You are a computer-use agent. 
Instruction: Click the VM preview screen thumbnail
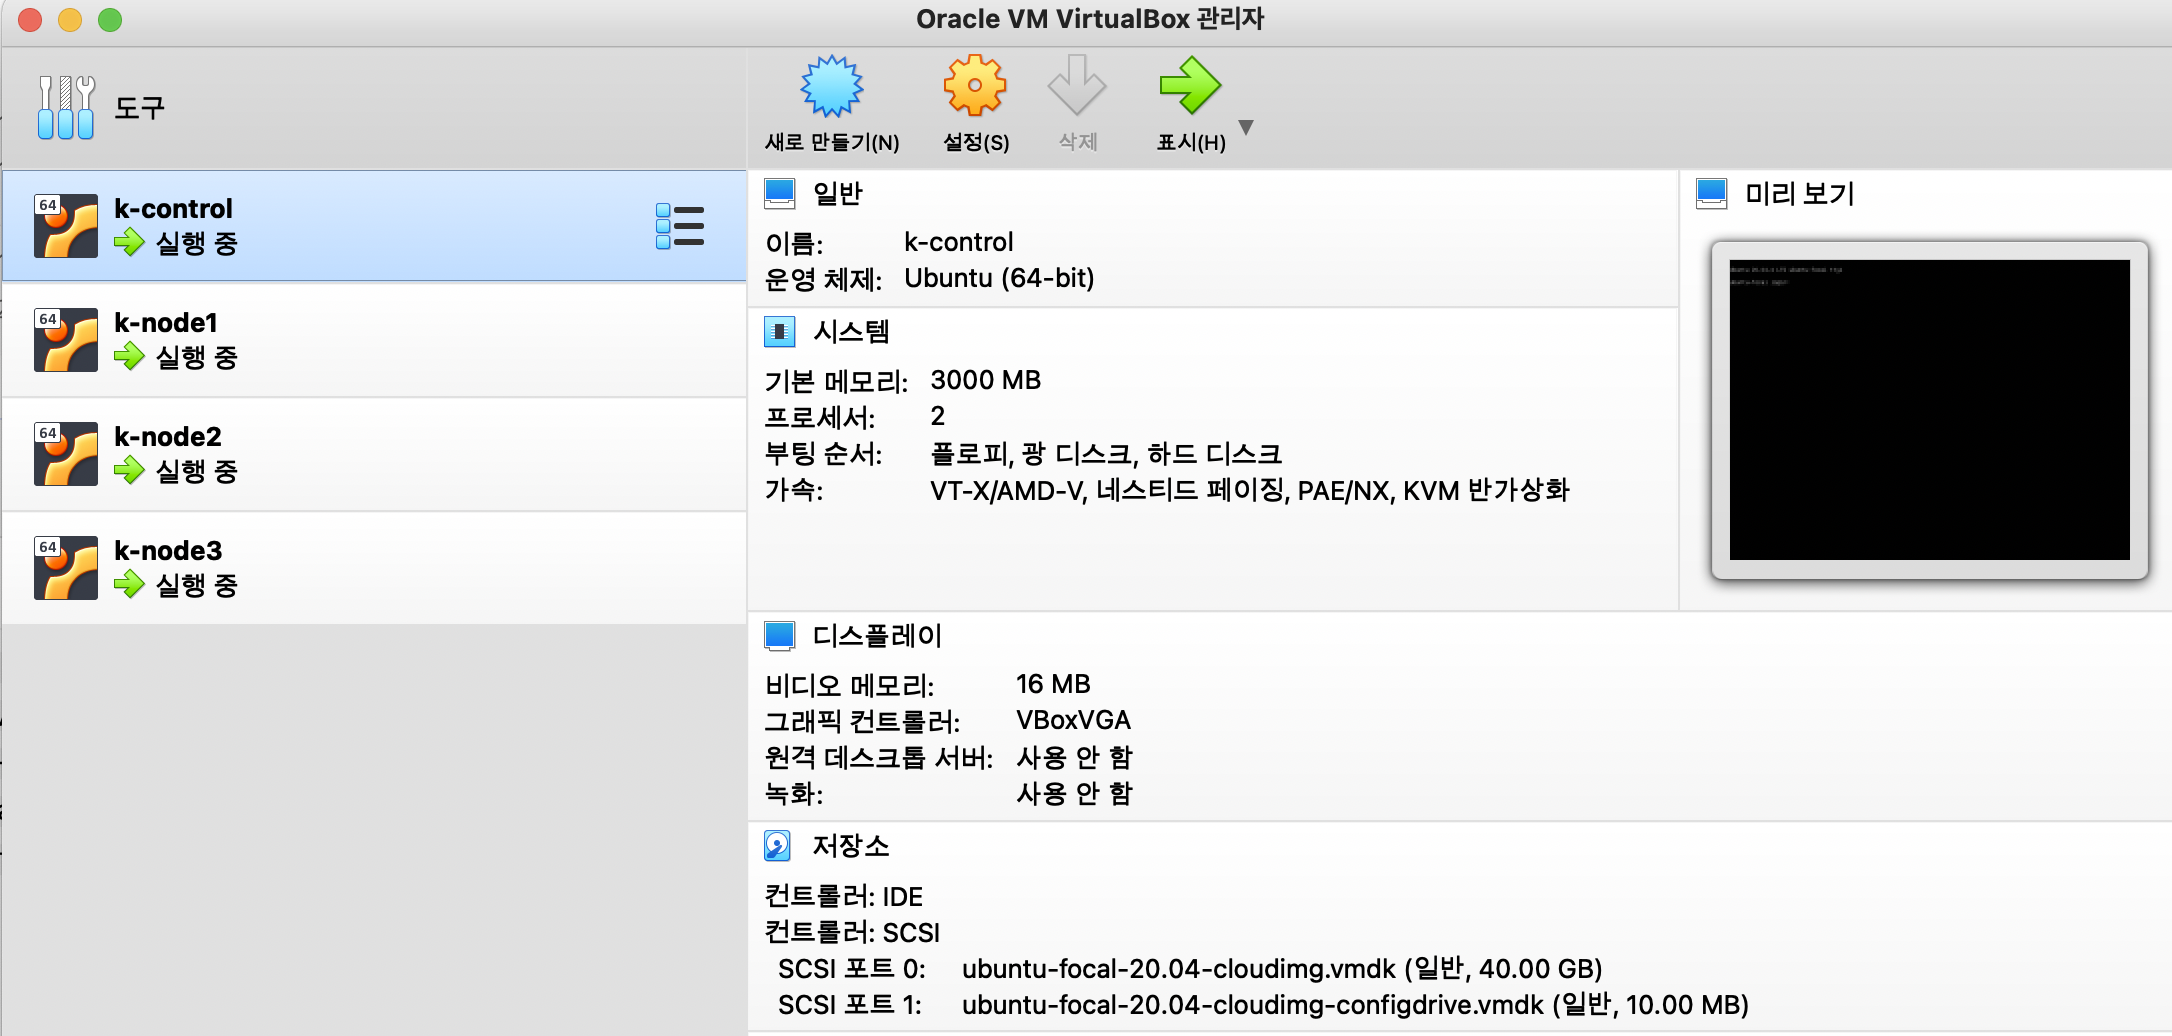tap(1929, 410)
